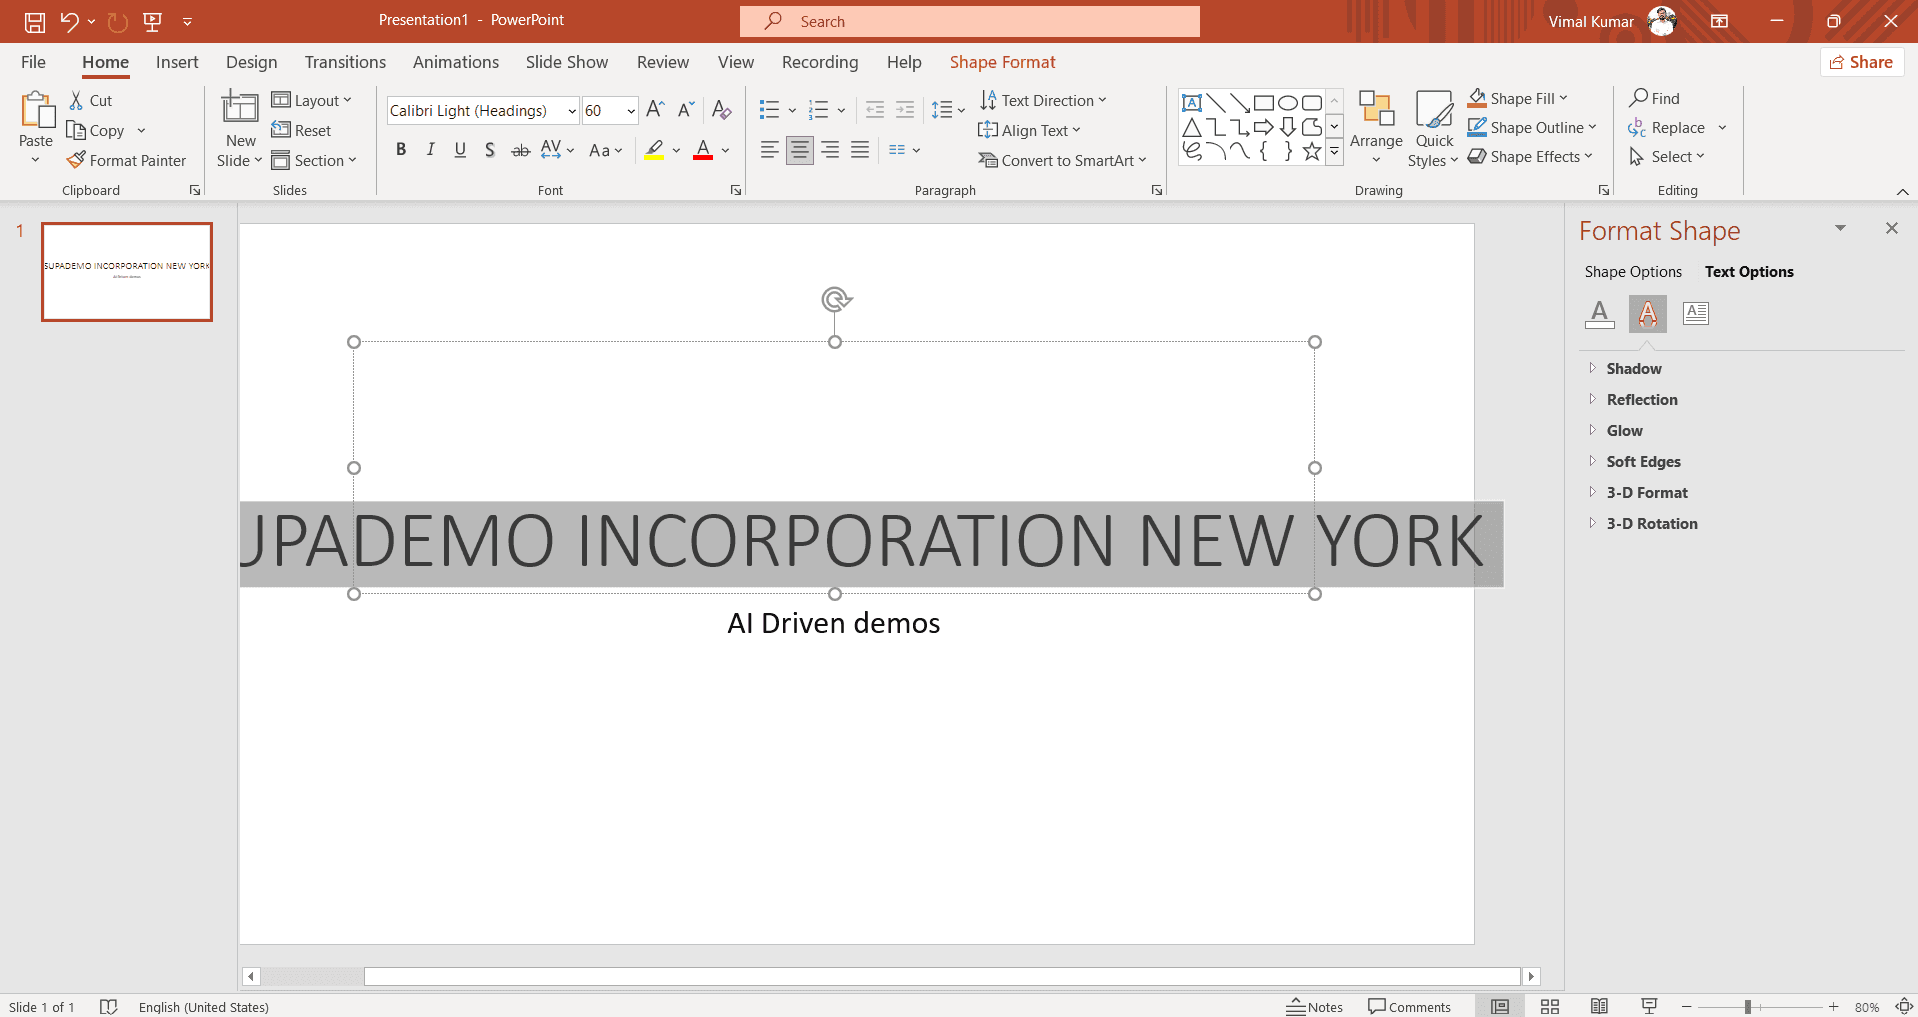
Task: Select the rectangle shape in the gallery
Action: [1264, 101]
